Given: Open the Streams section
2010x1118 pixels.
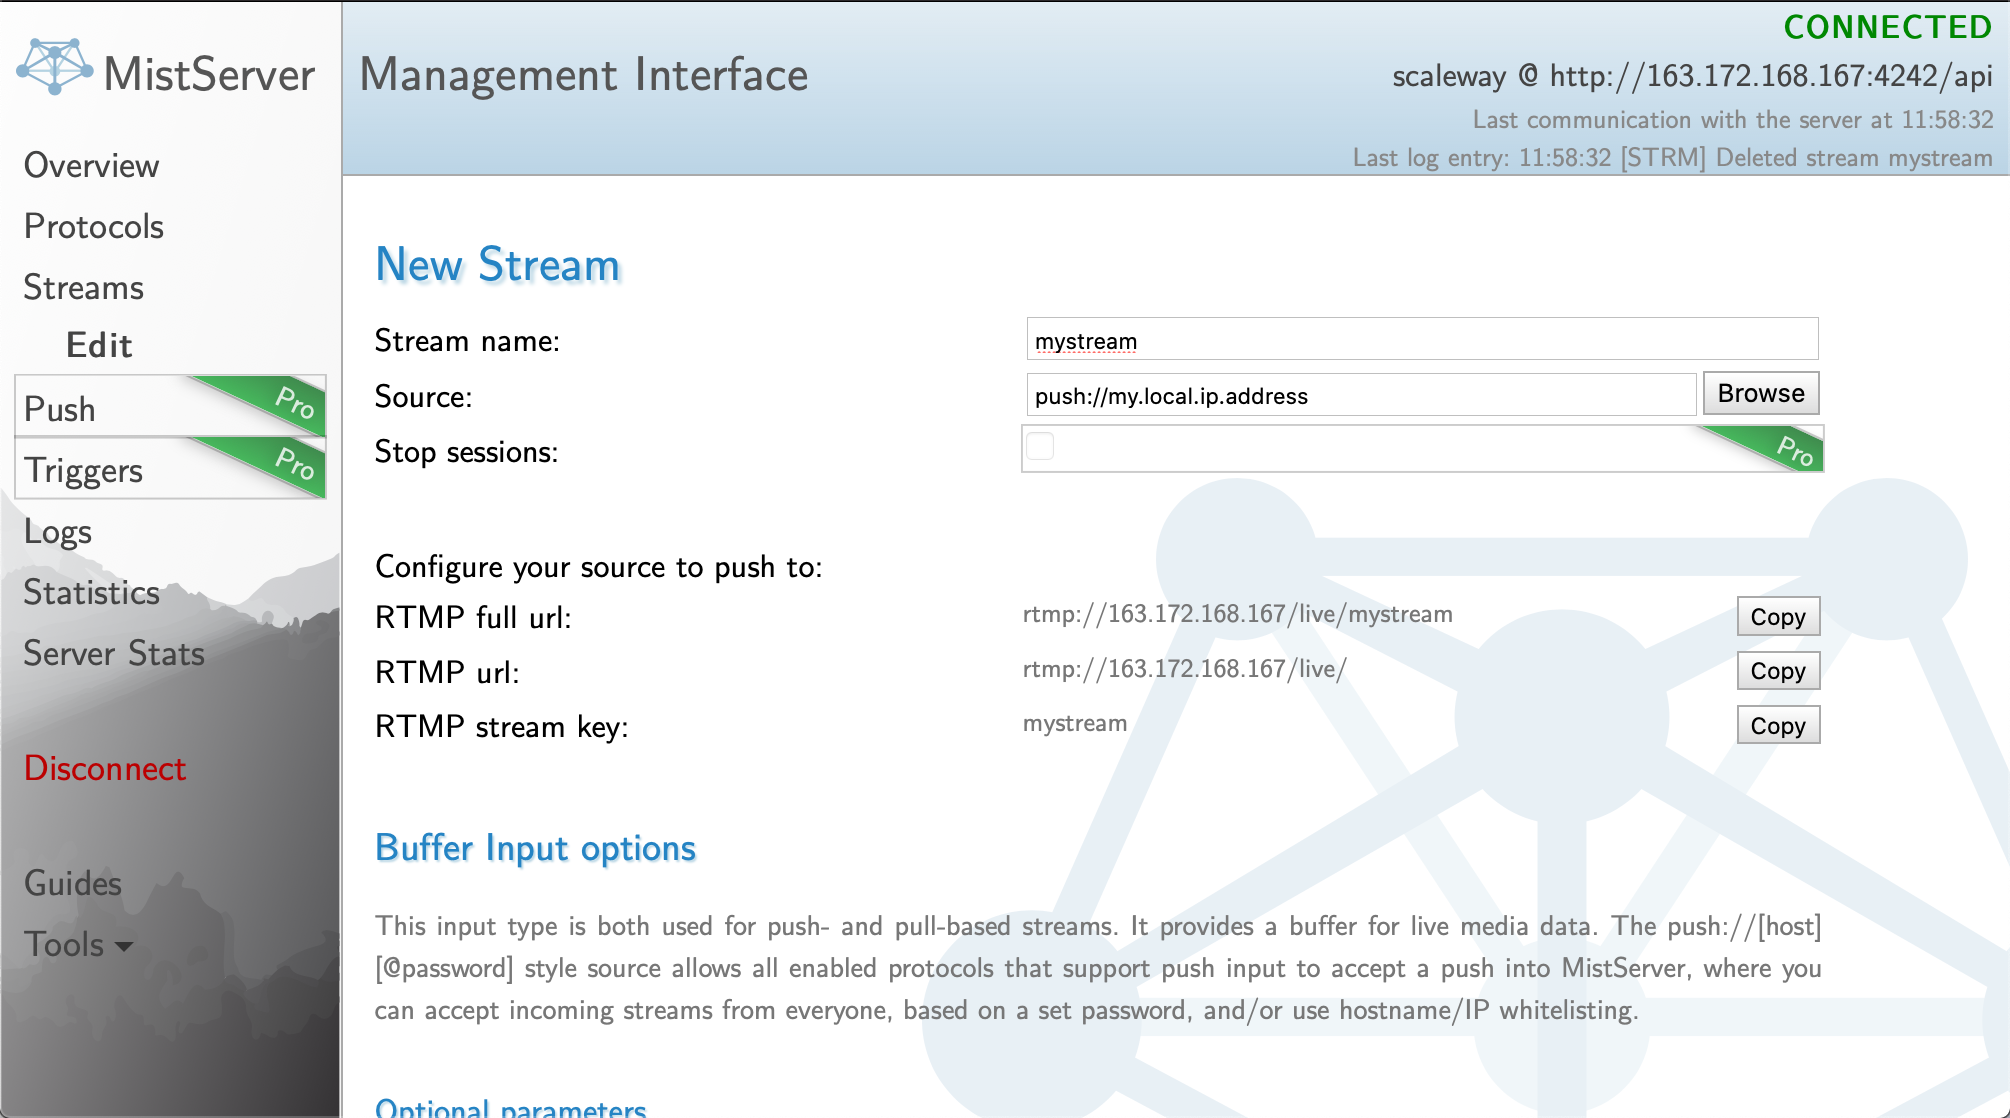Looking at the screenshot, I should tap(83, 288).
